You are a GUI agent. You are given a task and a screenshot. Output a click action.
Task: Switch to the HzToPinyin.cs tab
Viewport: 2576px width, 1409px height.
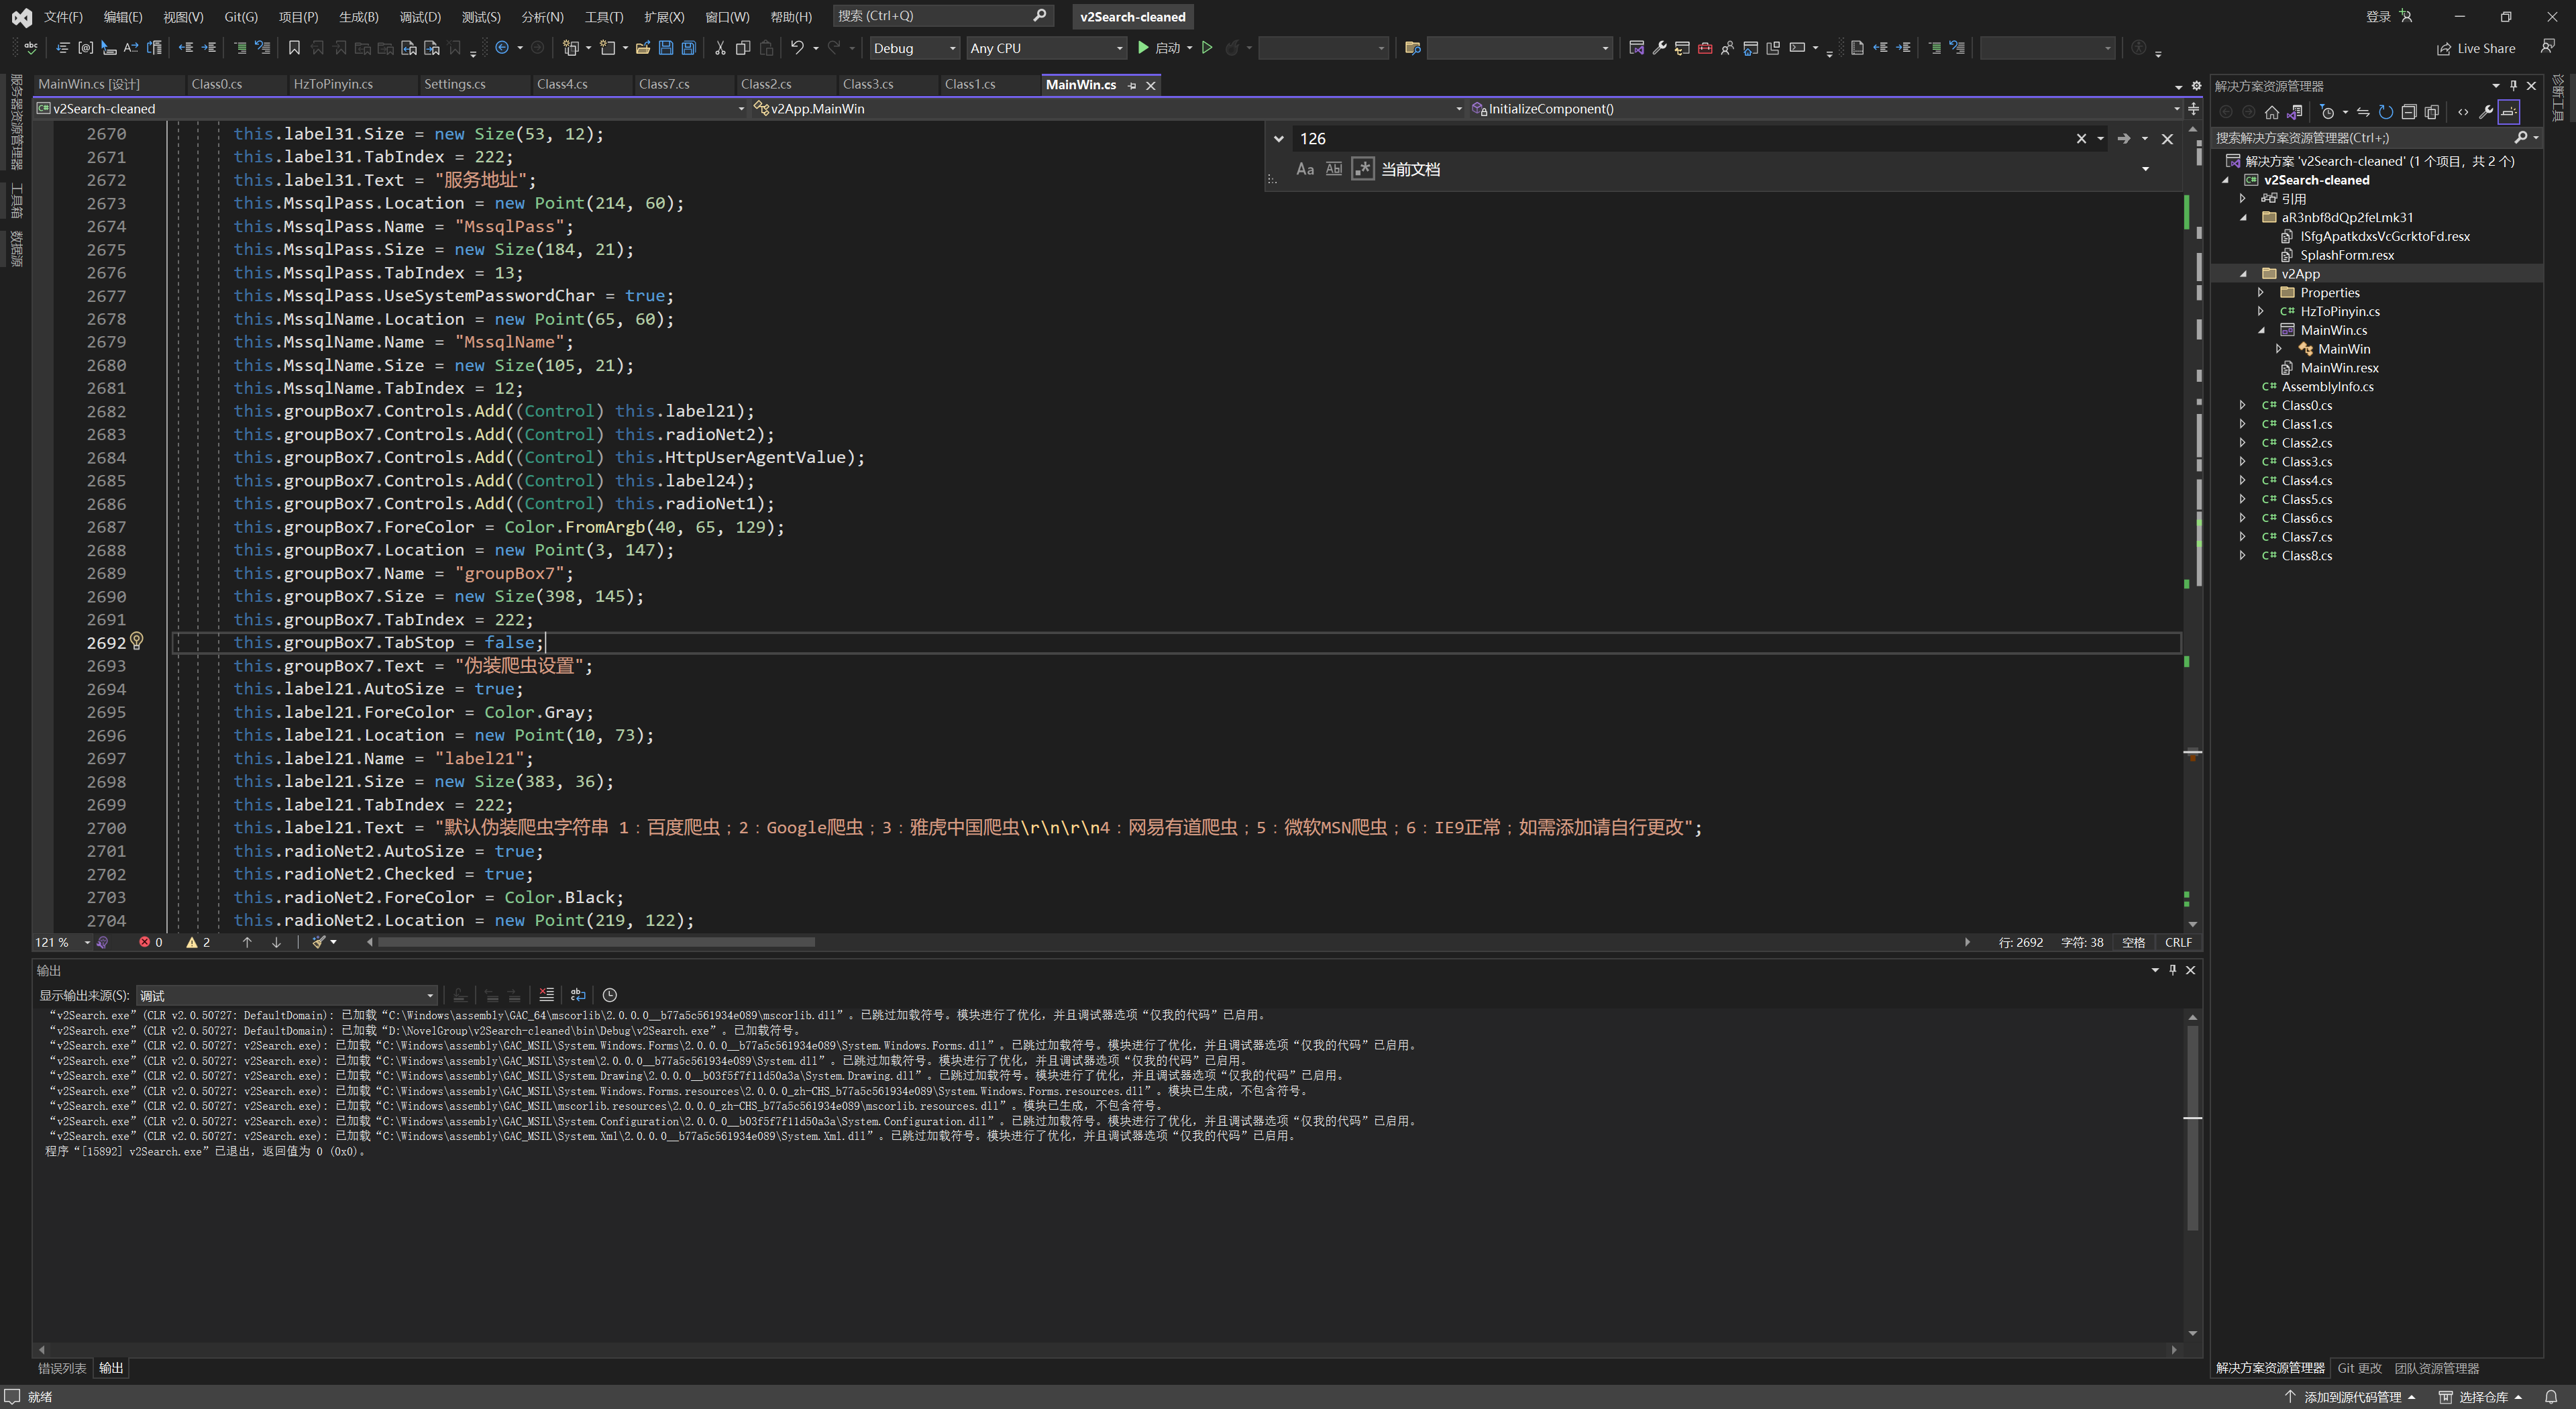point(333,84)
